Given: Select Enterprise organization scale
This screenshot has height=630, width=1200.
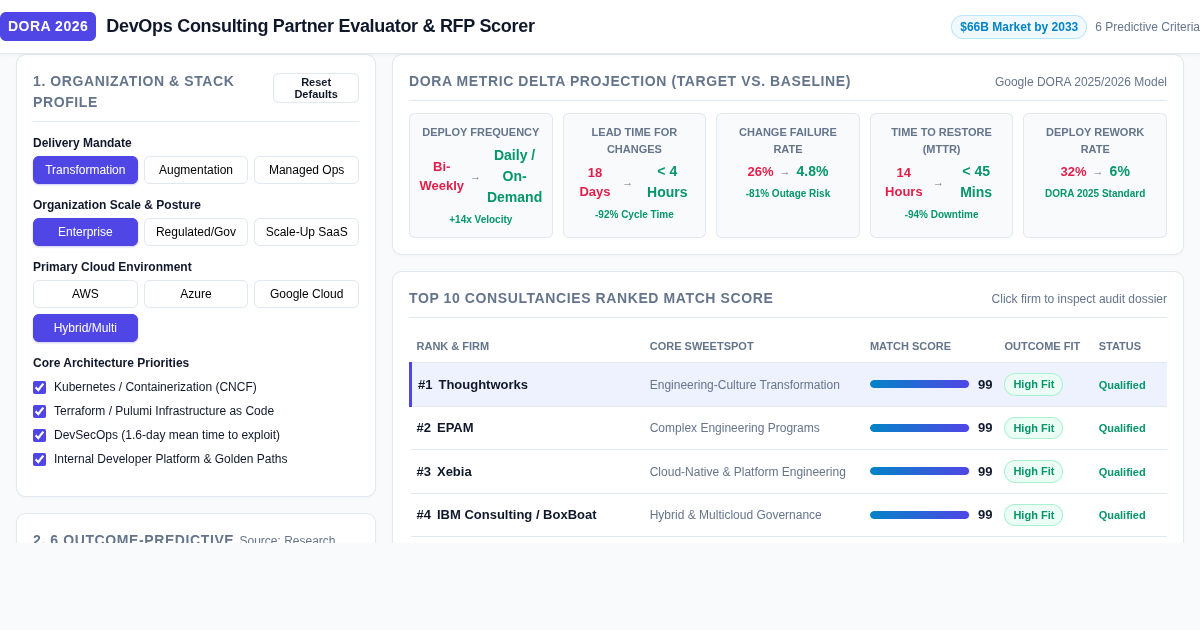Looking at the screenshot, I should [x=85, y=232].
